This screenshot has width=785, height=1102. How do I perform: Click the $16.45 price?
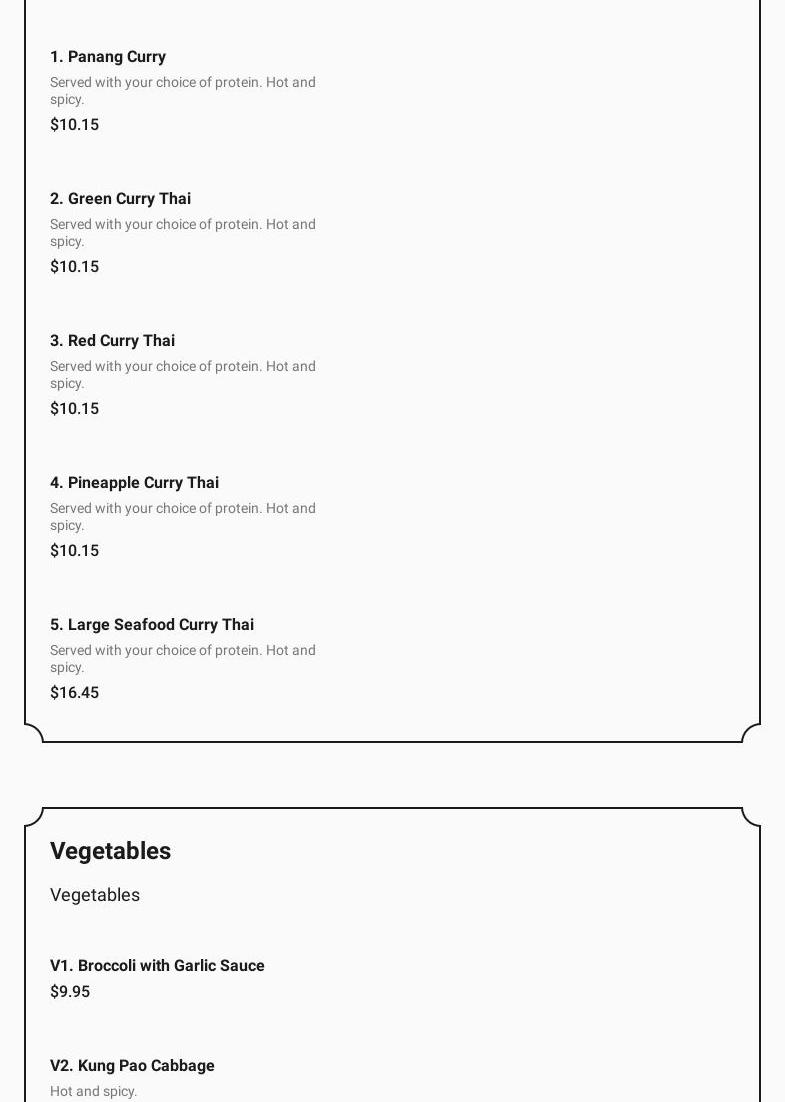(x=75, y=693)
